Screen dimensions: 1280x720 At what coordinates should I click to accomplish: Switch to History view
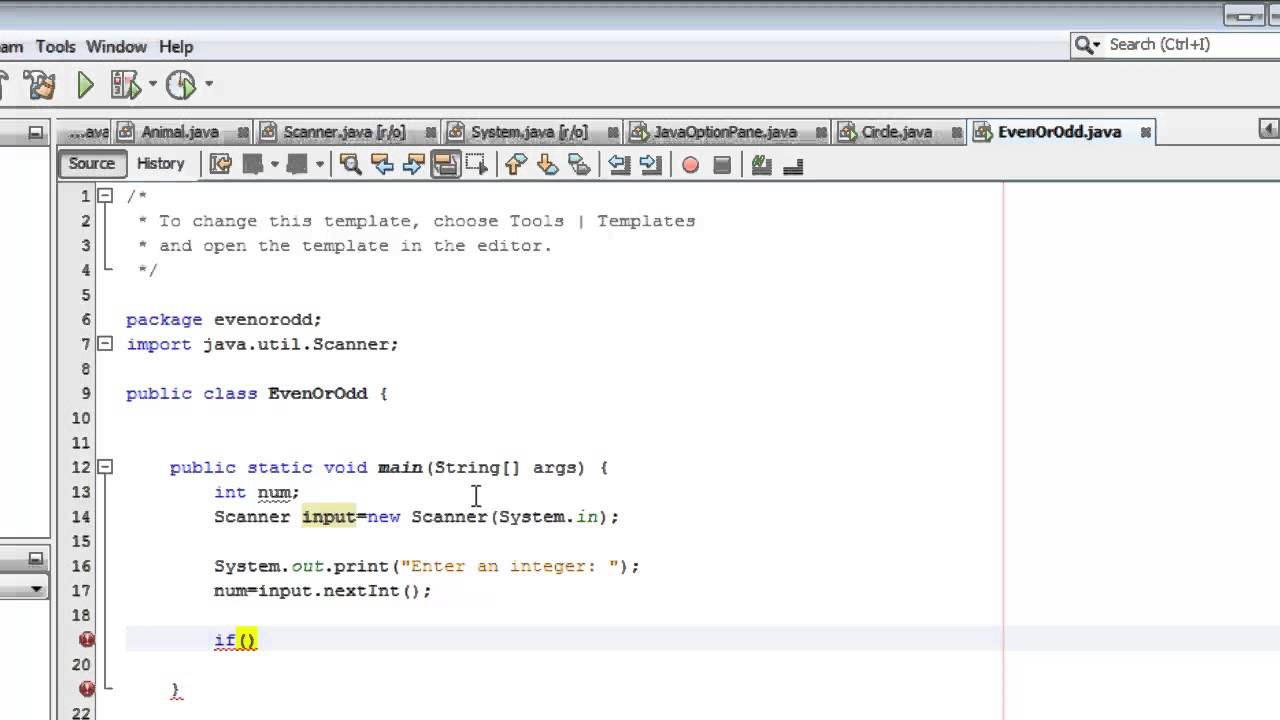pyautogui.click(x=161, y=164)
